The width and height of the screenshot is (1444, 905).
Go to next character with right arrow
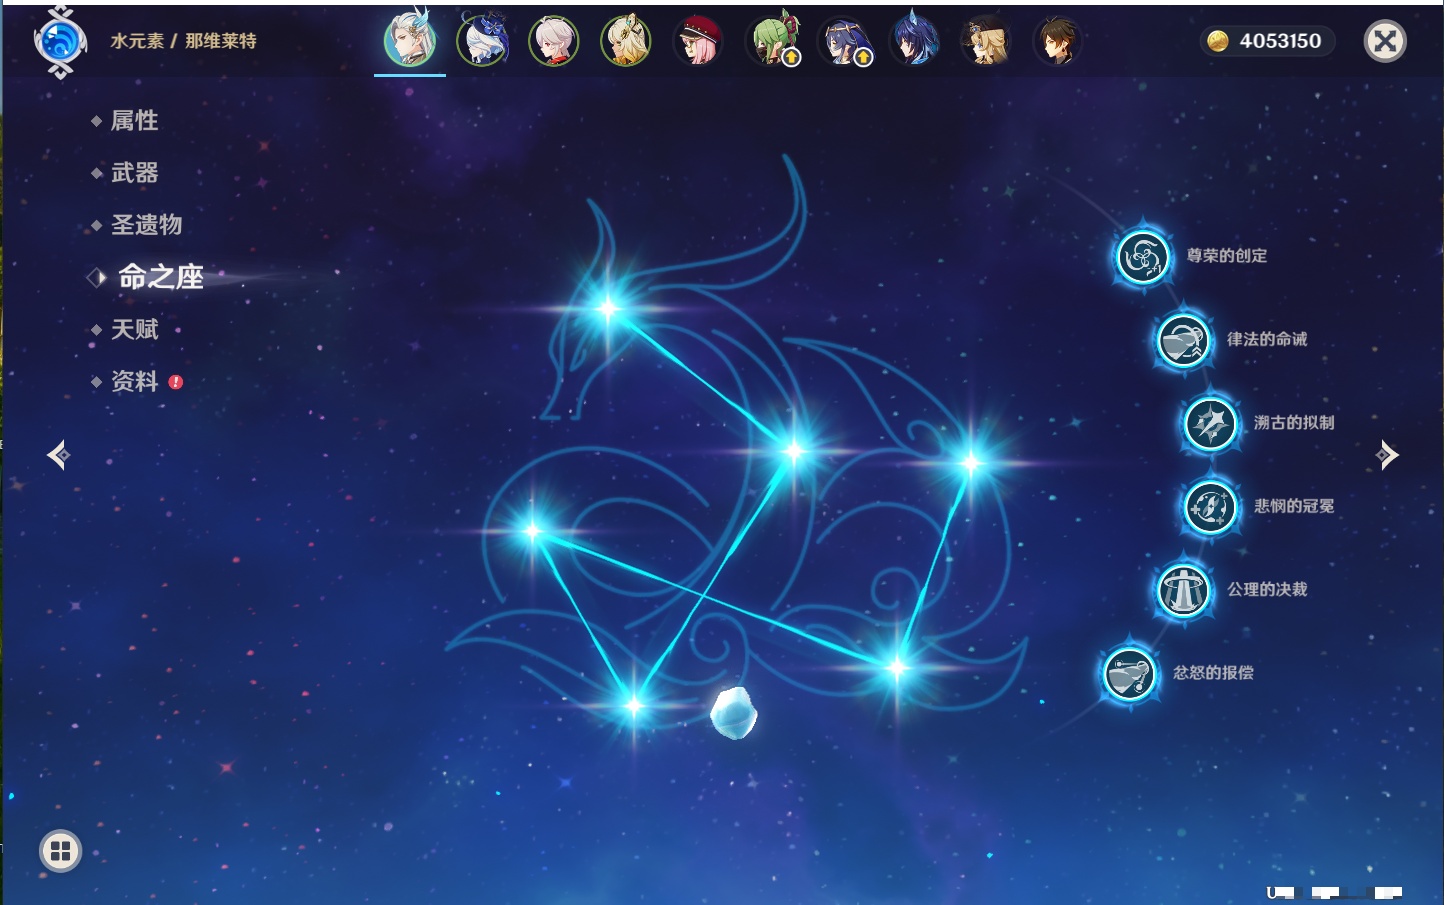[1387, 455]
